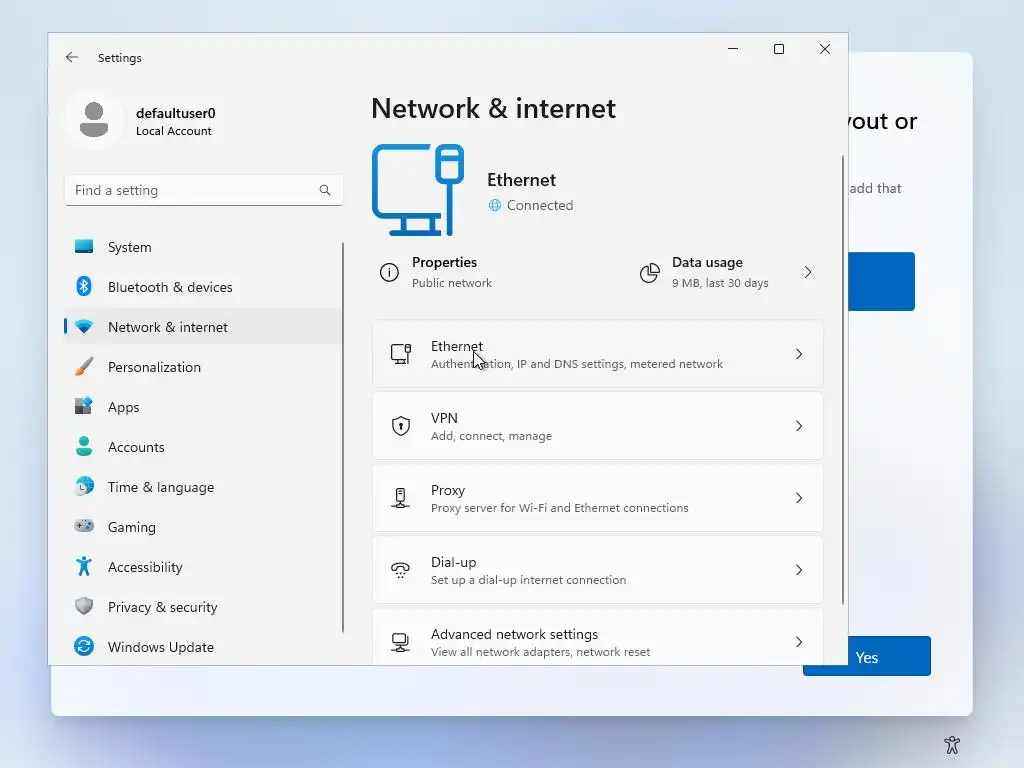Click the Advanced network settings icon
The height and width of the screenshot is (768, 1024).
[400, 642]
